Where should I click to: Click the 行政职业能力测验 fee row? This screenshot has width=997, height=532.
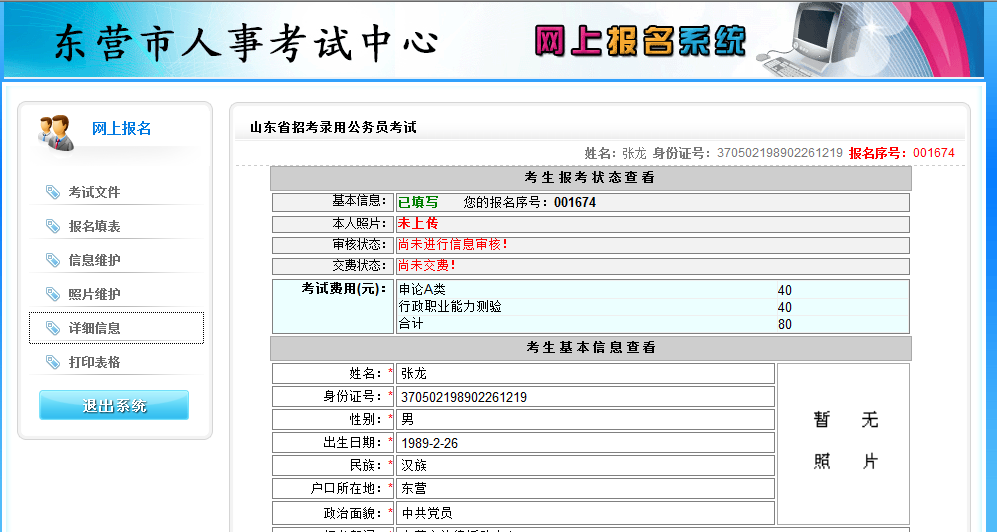tap(652, 307)
